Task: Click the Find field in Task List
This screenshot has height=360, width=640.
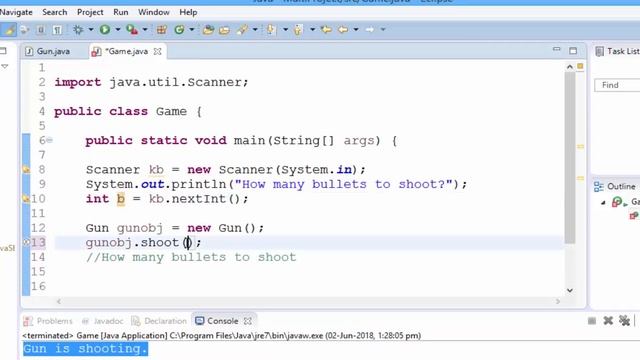Action: pyautogui.click(x=617, y=85)
